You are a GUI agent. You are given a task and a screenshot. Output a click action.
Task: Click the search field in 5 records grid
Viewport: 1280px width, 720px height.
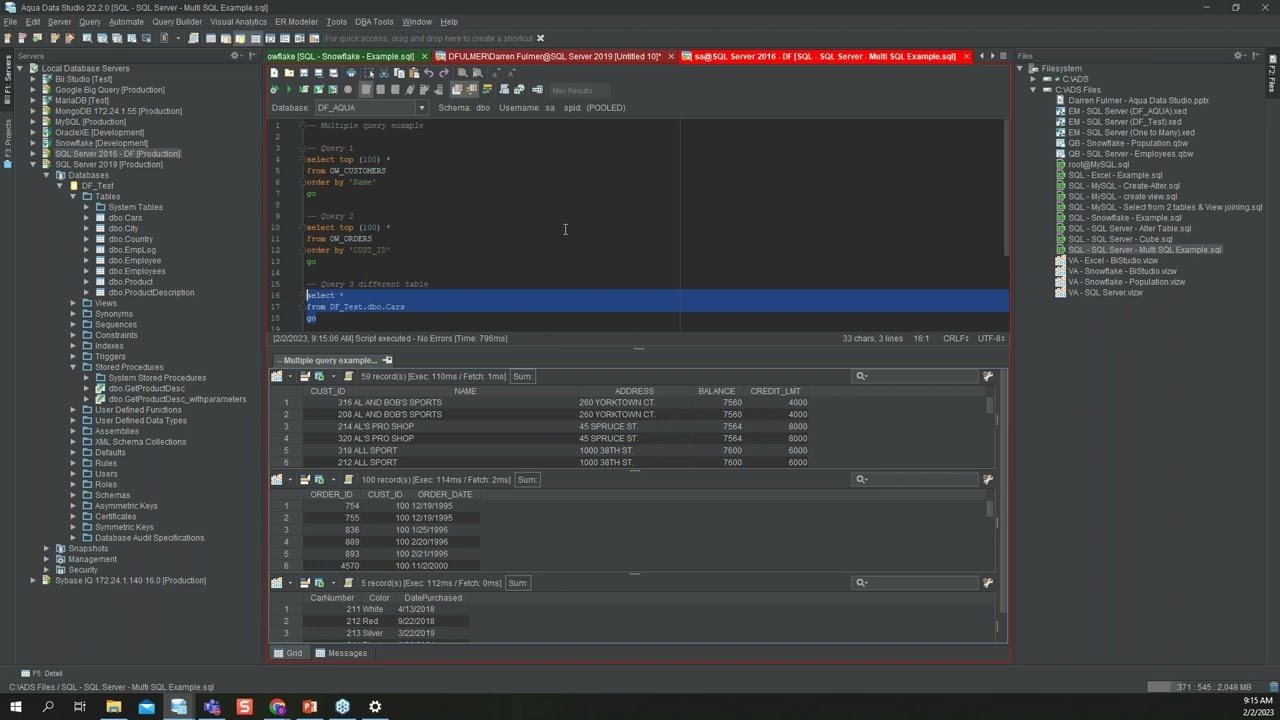(x=916, y=582)
